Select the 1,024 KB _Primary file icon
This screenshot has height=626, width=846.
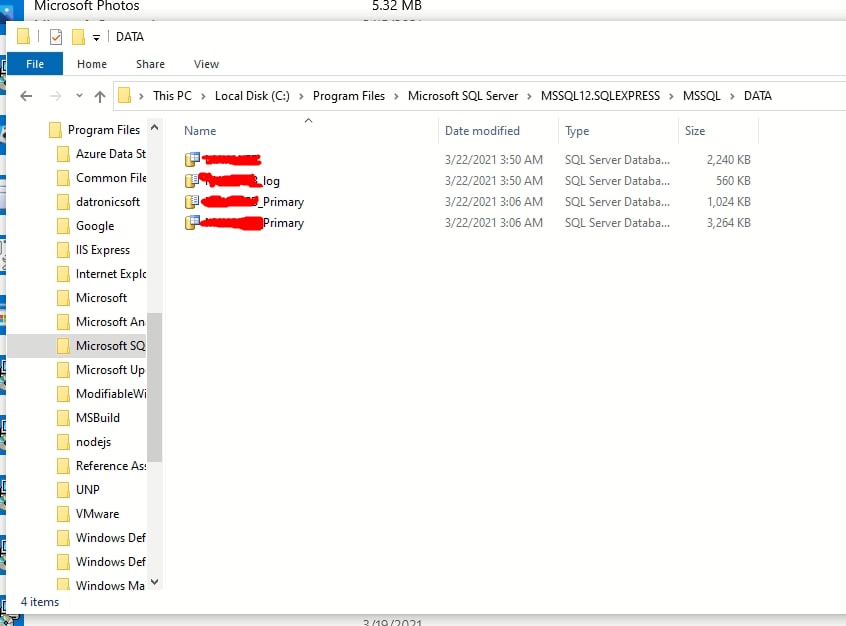[x=192, y=201]
